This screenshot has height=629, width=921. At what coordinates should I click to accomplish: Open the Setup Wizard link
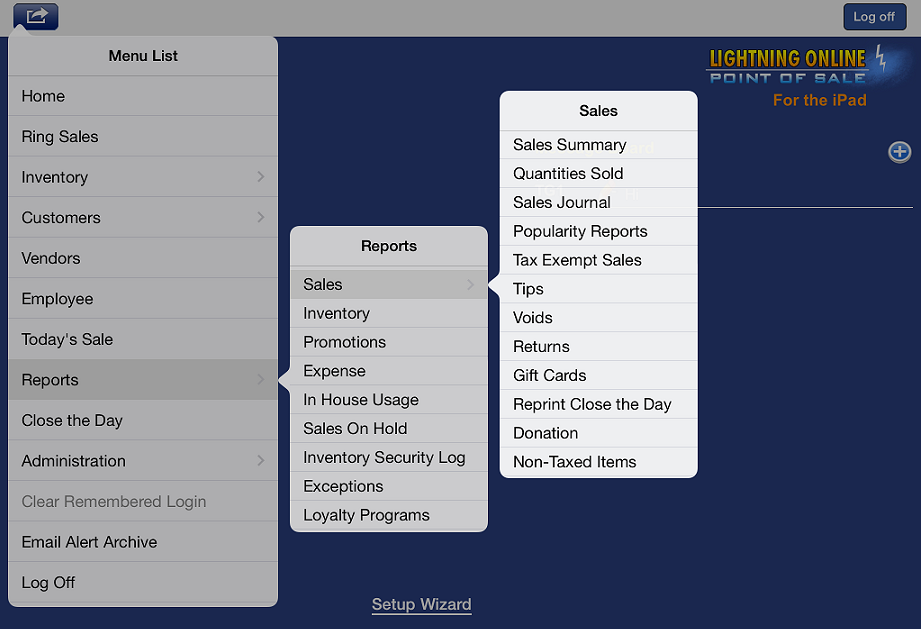click(421, 604)
